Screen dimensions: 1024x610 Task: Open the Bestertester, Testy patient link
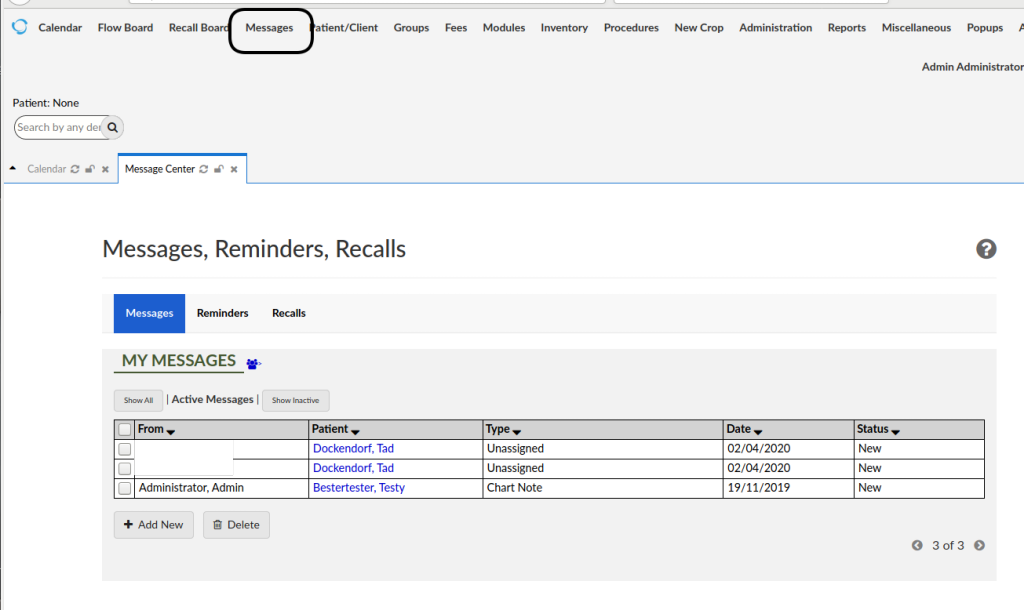tap(358, 488)
